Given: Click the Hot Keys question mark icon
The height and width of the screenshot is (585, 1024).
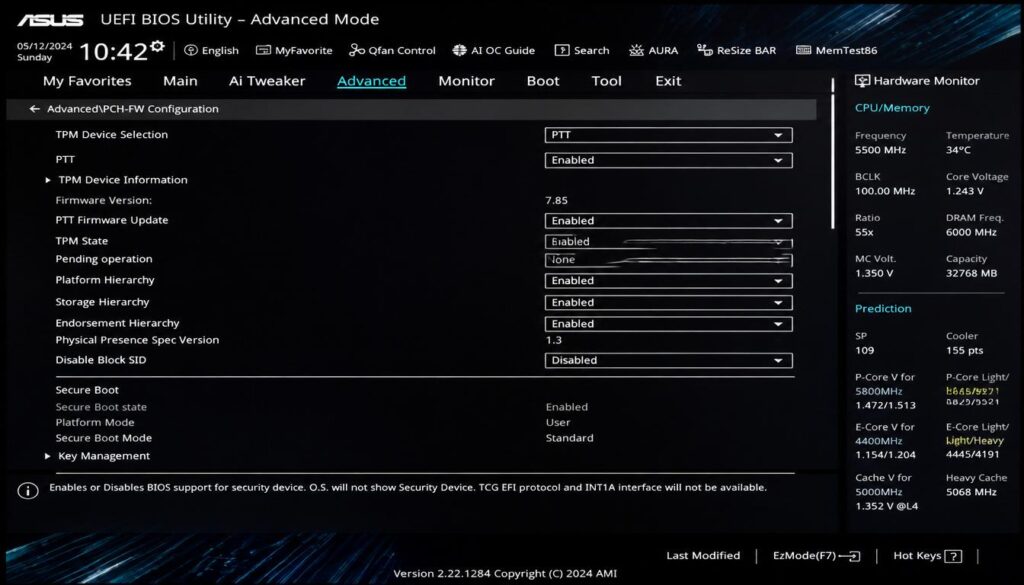Looking at the screenshot, I should click(x=953, y=556).
